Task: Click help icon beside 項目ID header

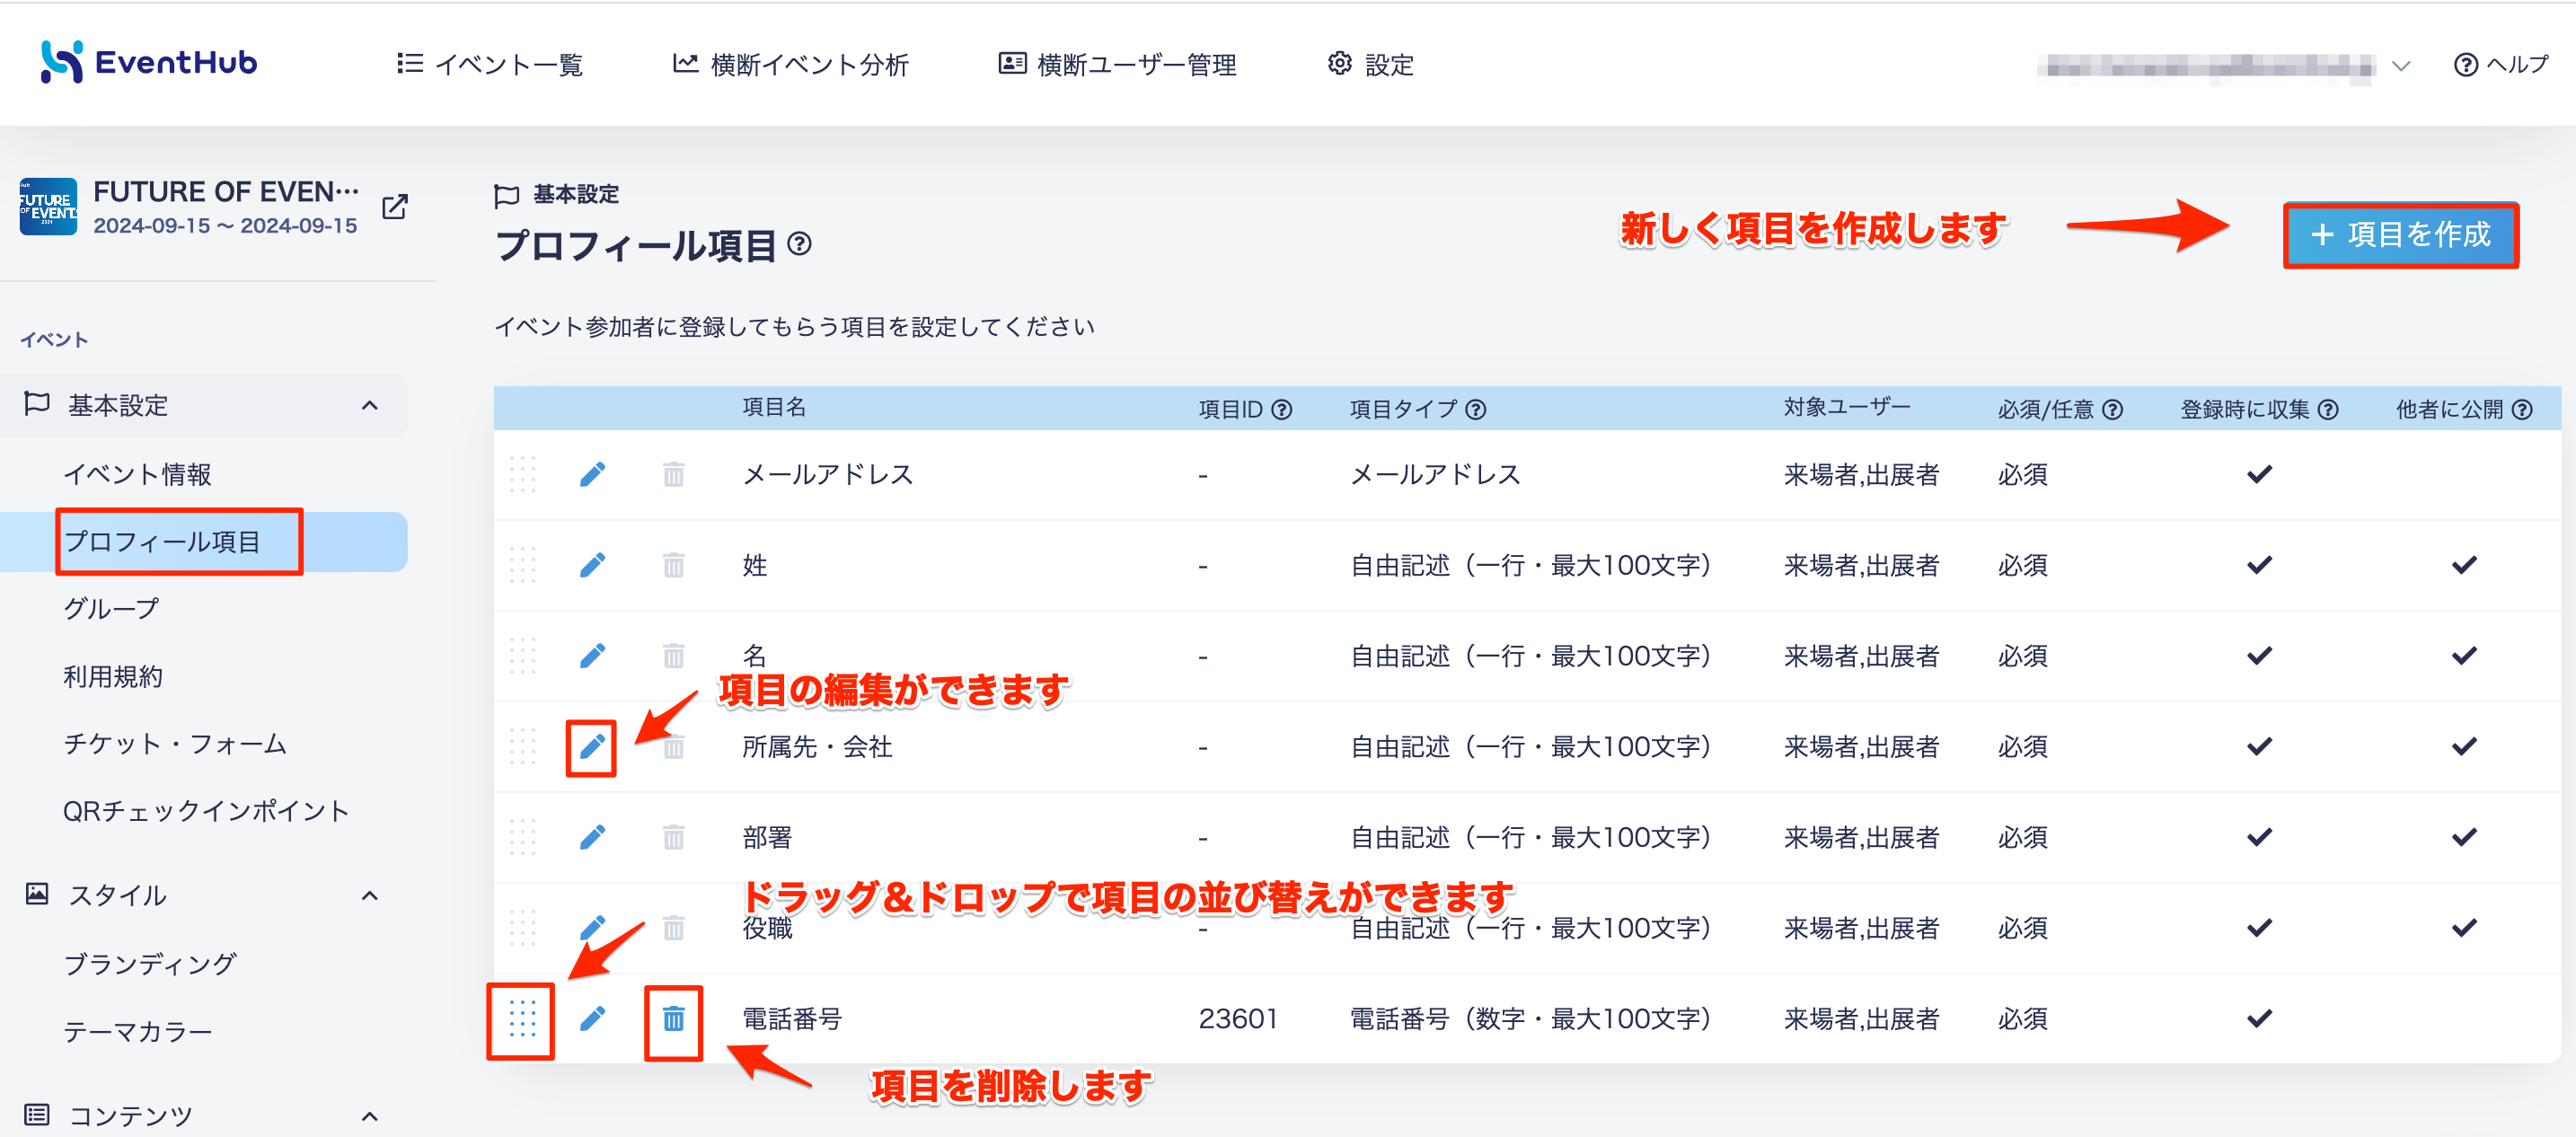Action: click(1282, 410)
